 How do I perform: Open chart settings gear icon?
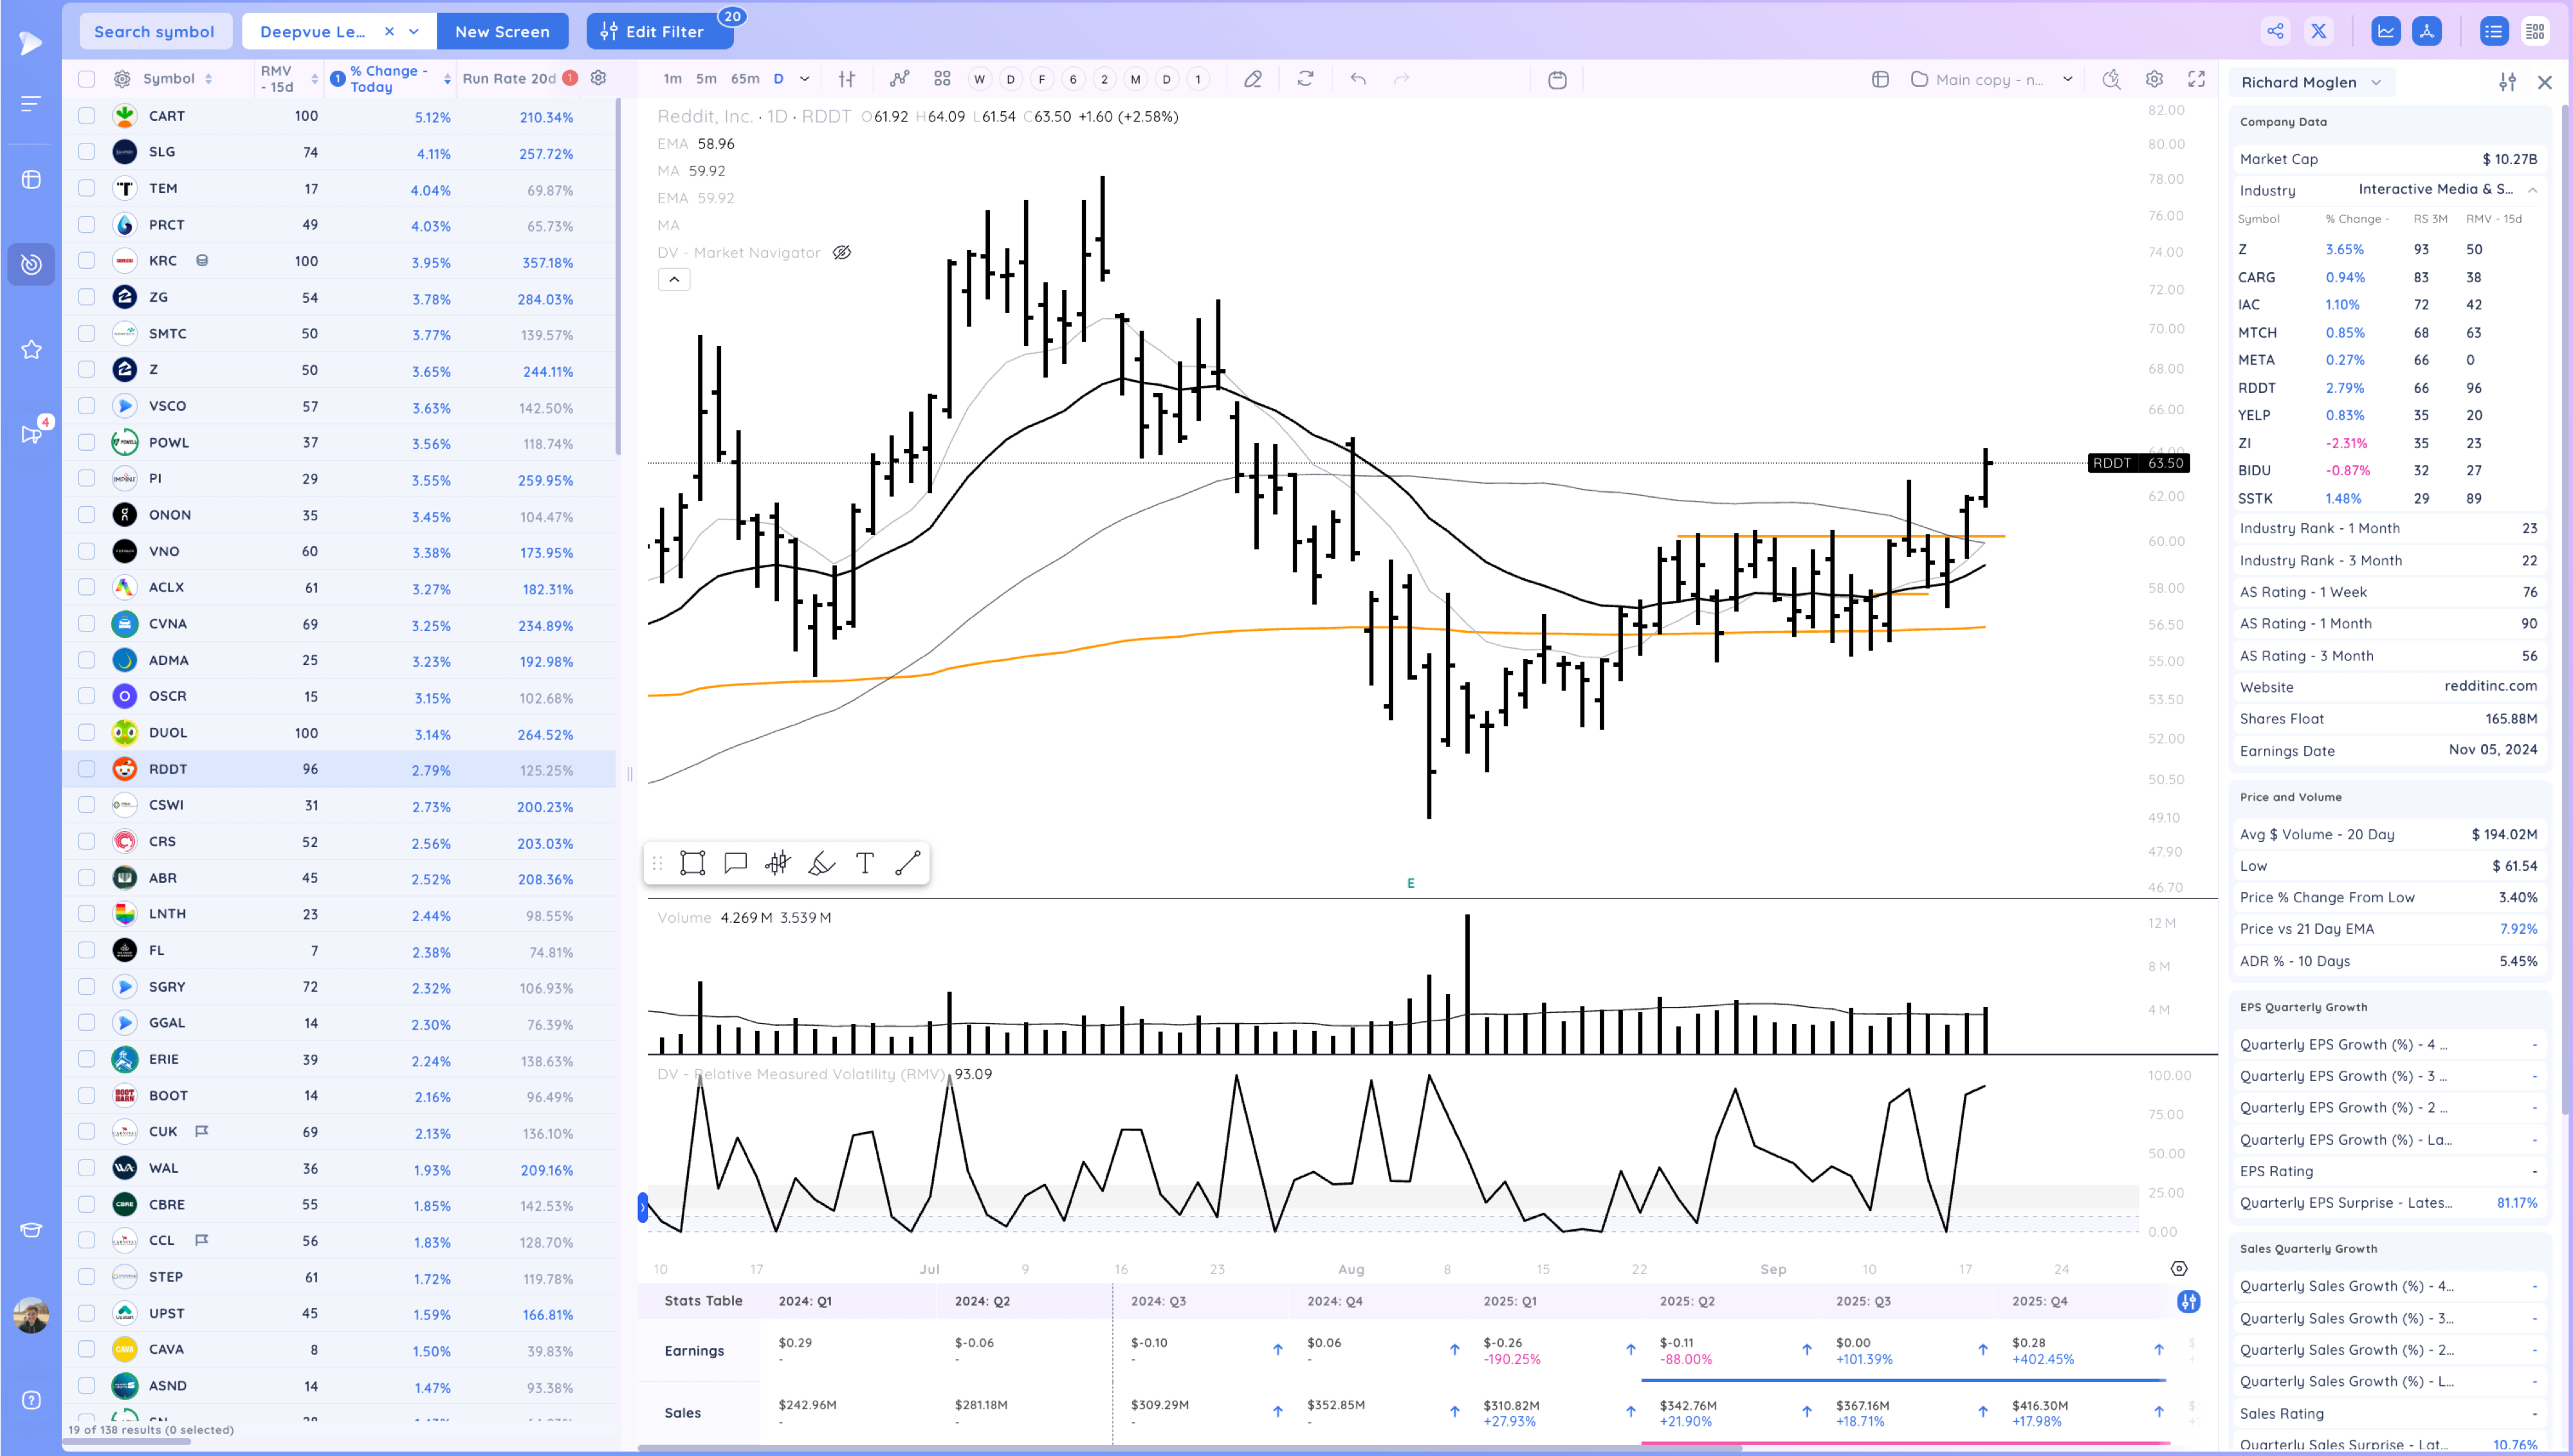point(2154,79)
